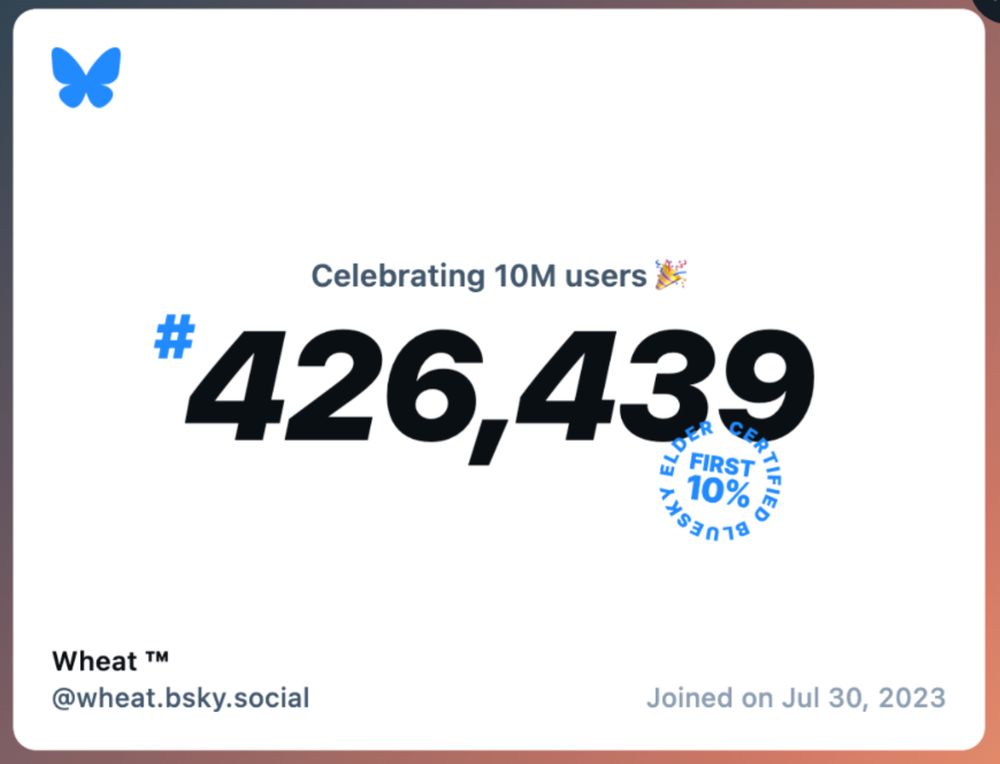Click the circular Certified Bluesky Elder stamp
Viewport: 1000px width, 764px height.
click(x=720, y=480)
